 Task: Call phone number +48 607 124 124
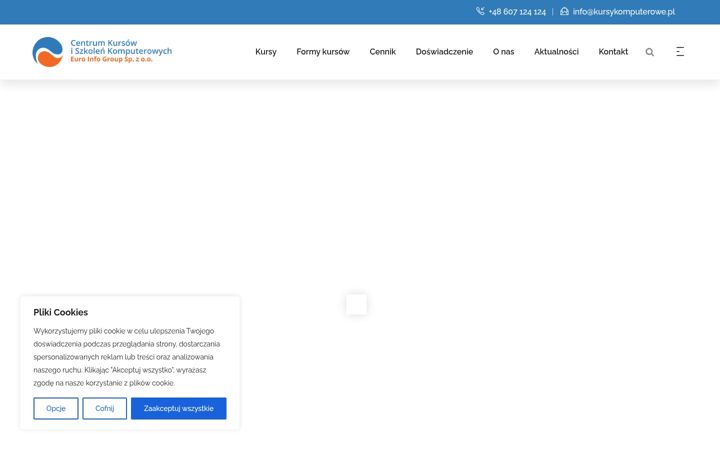point(517,12)
